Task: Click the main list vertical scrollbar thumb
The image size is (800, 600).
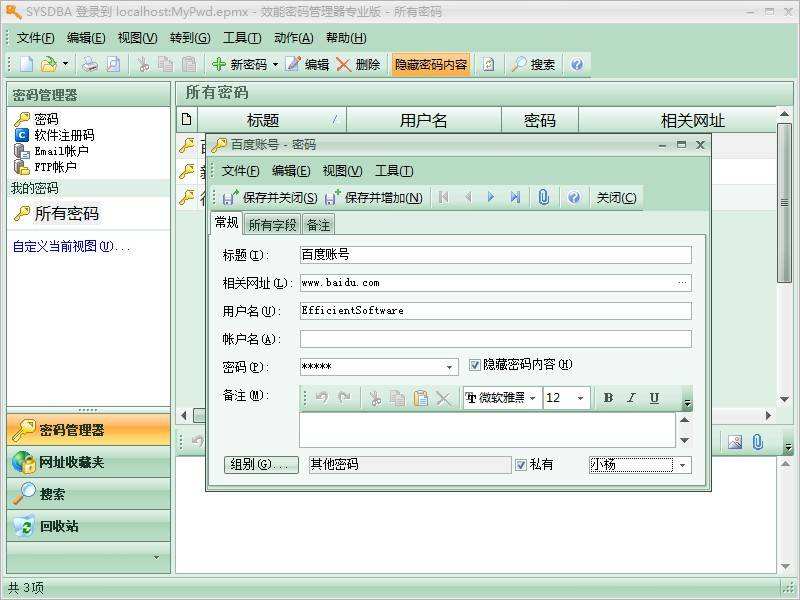Action: click(784, 203)
